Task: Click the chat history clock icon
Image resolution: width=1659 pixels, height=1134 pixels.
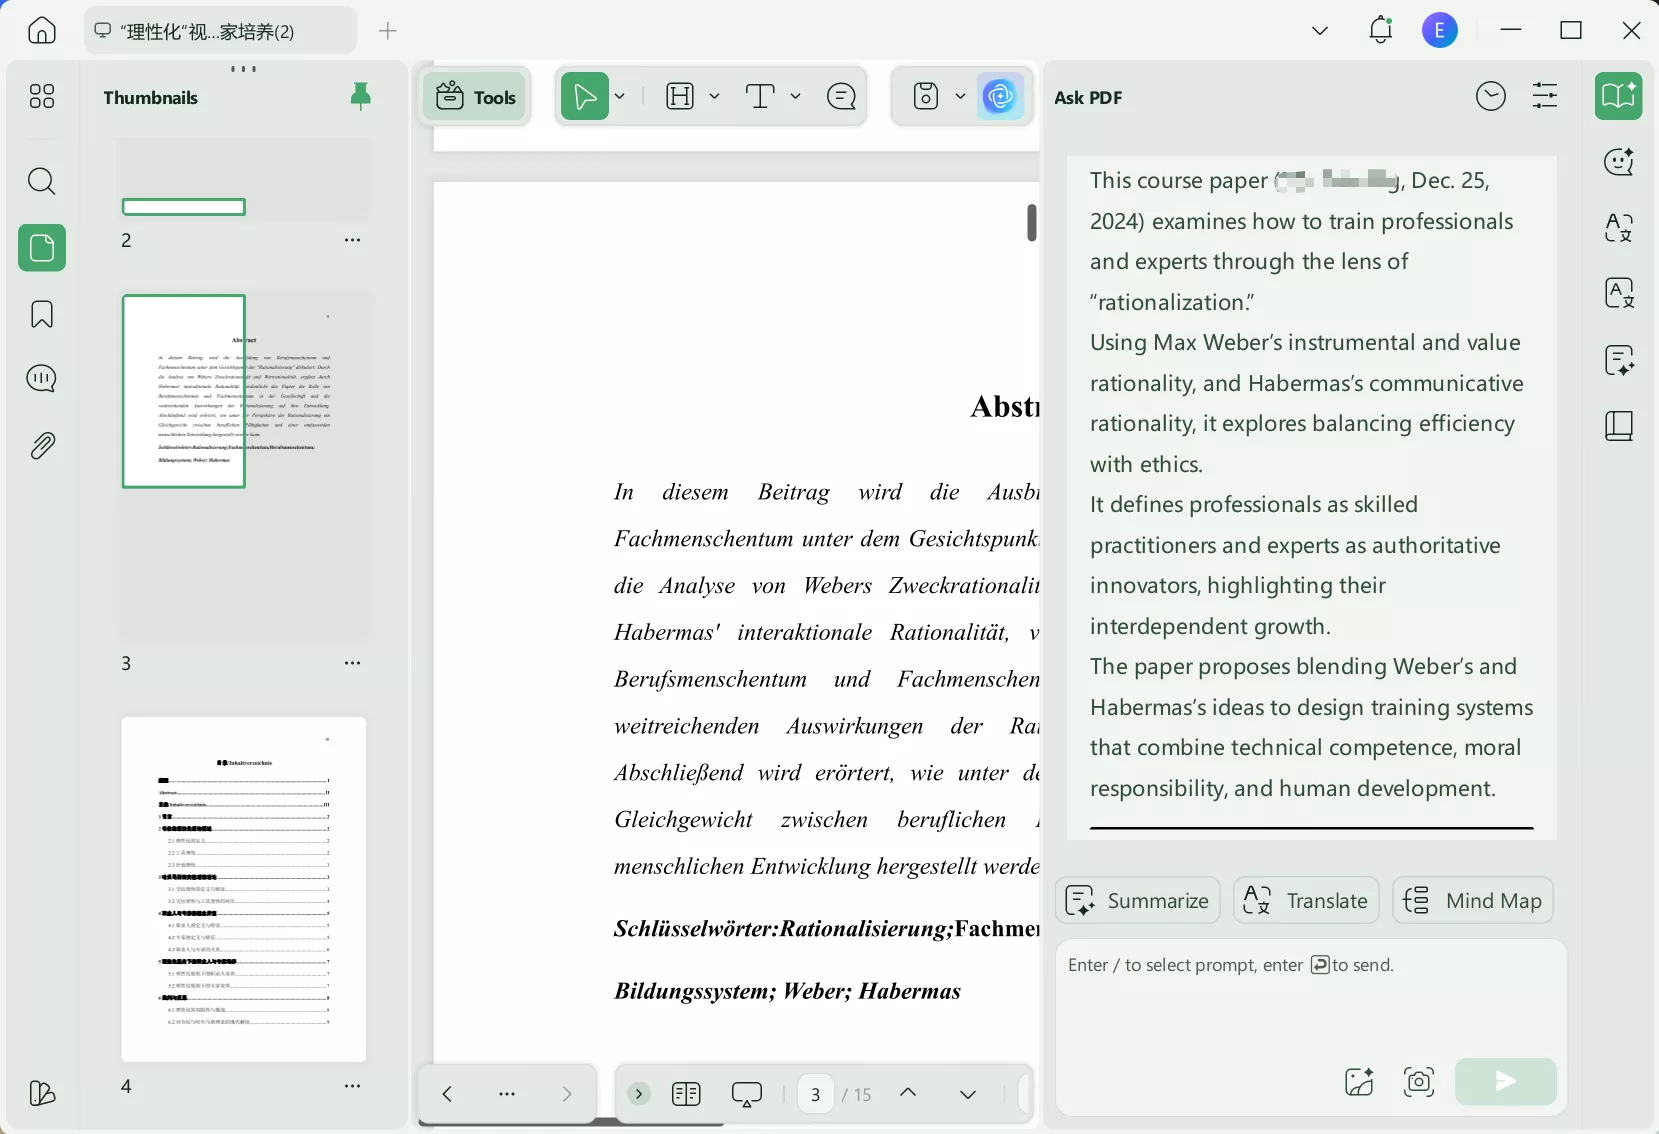Action: tap(1491, 95)
